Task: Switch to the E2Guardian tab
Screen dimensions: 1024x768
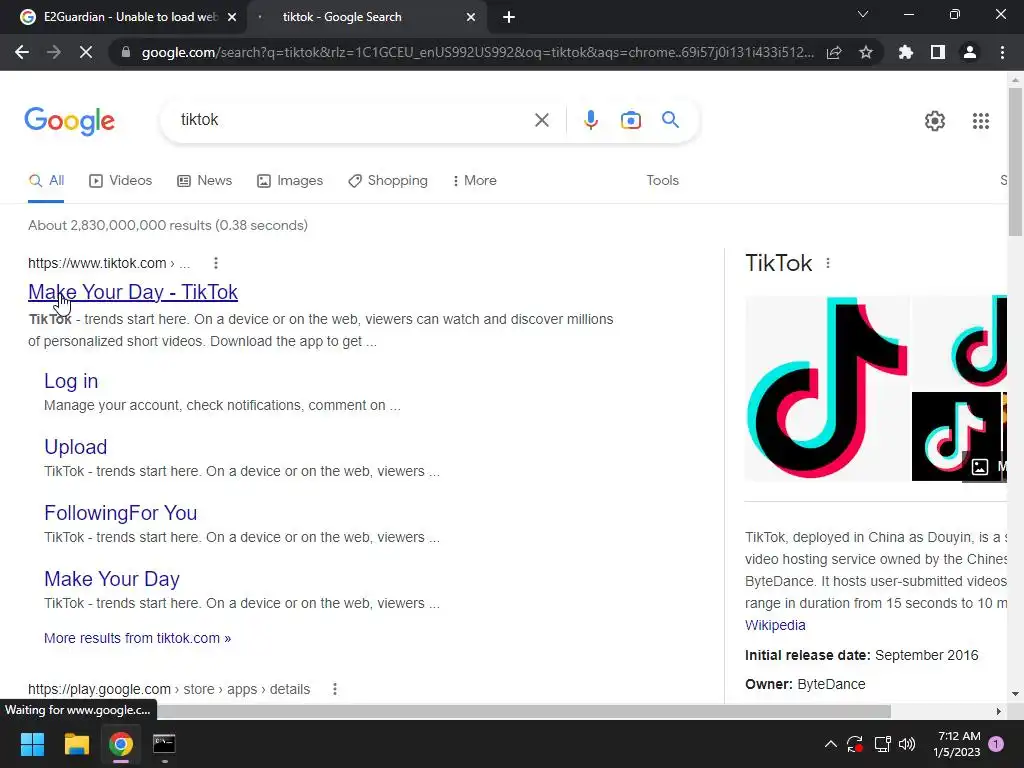Action: click(x=123, y=17)
